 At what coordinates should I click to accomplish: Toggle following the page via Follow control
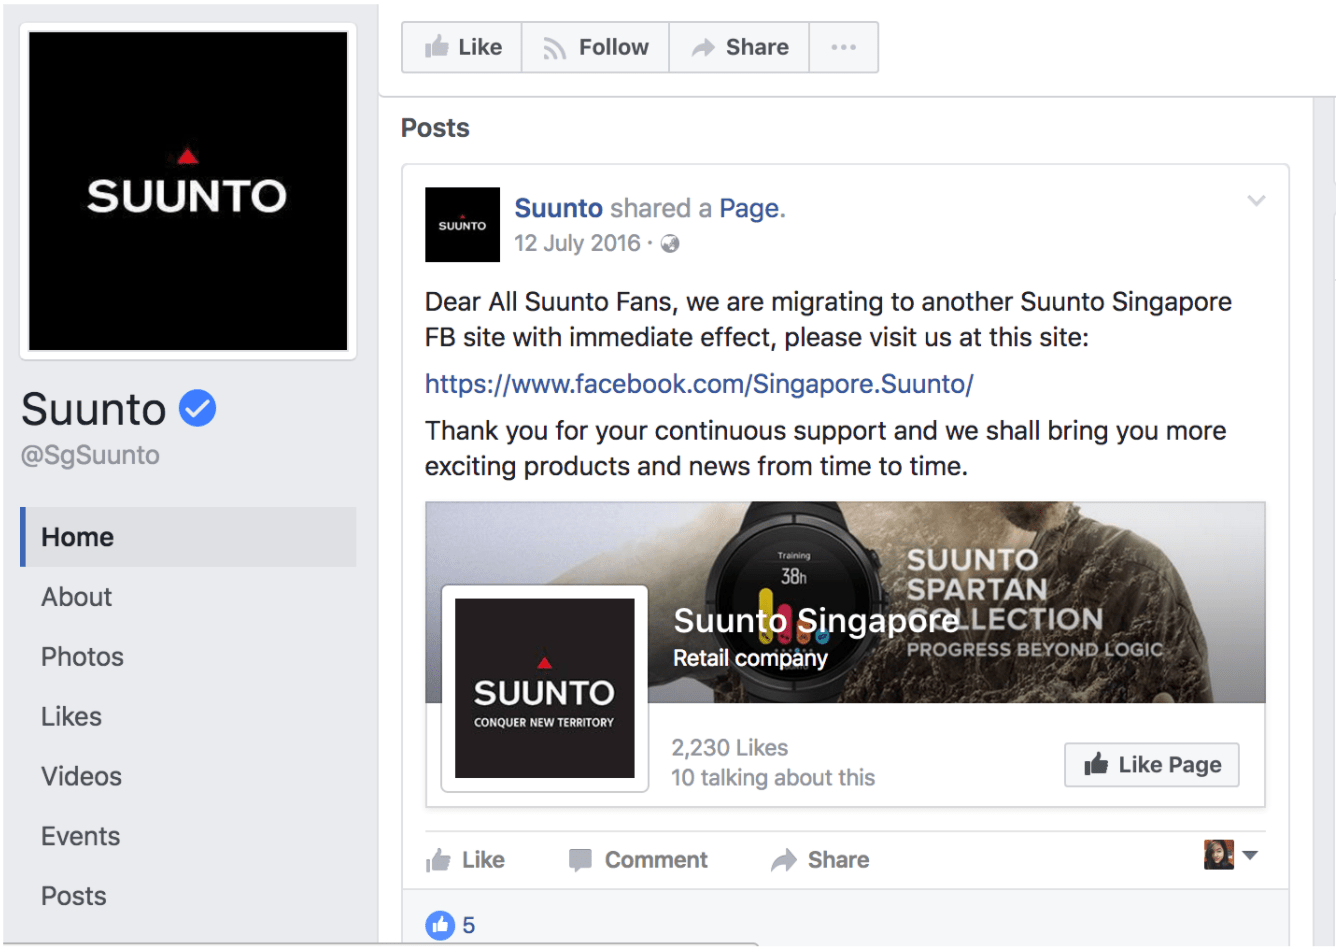(x=594, y=46)
